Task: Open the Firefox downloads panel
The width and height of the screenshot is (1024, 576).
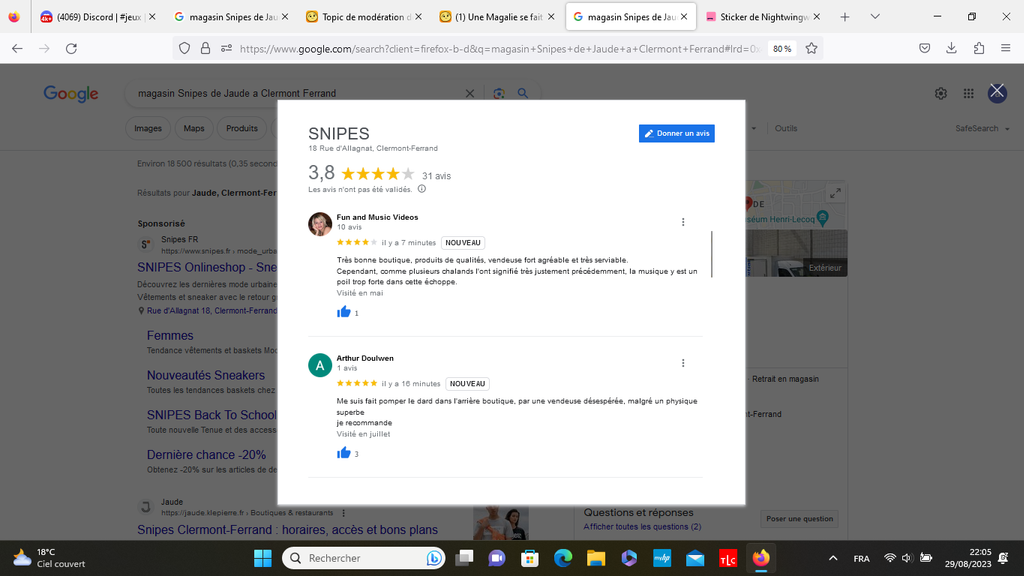Action: 952,48
